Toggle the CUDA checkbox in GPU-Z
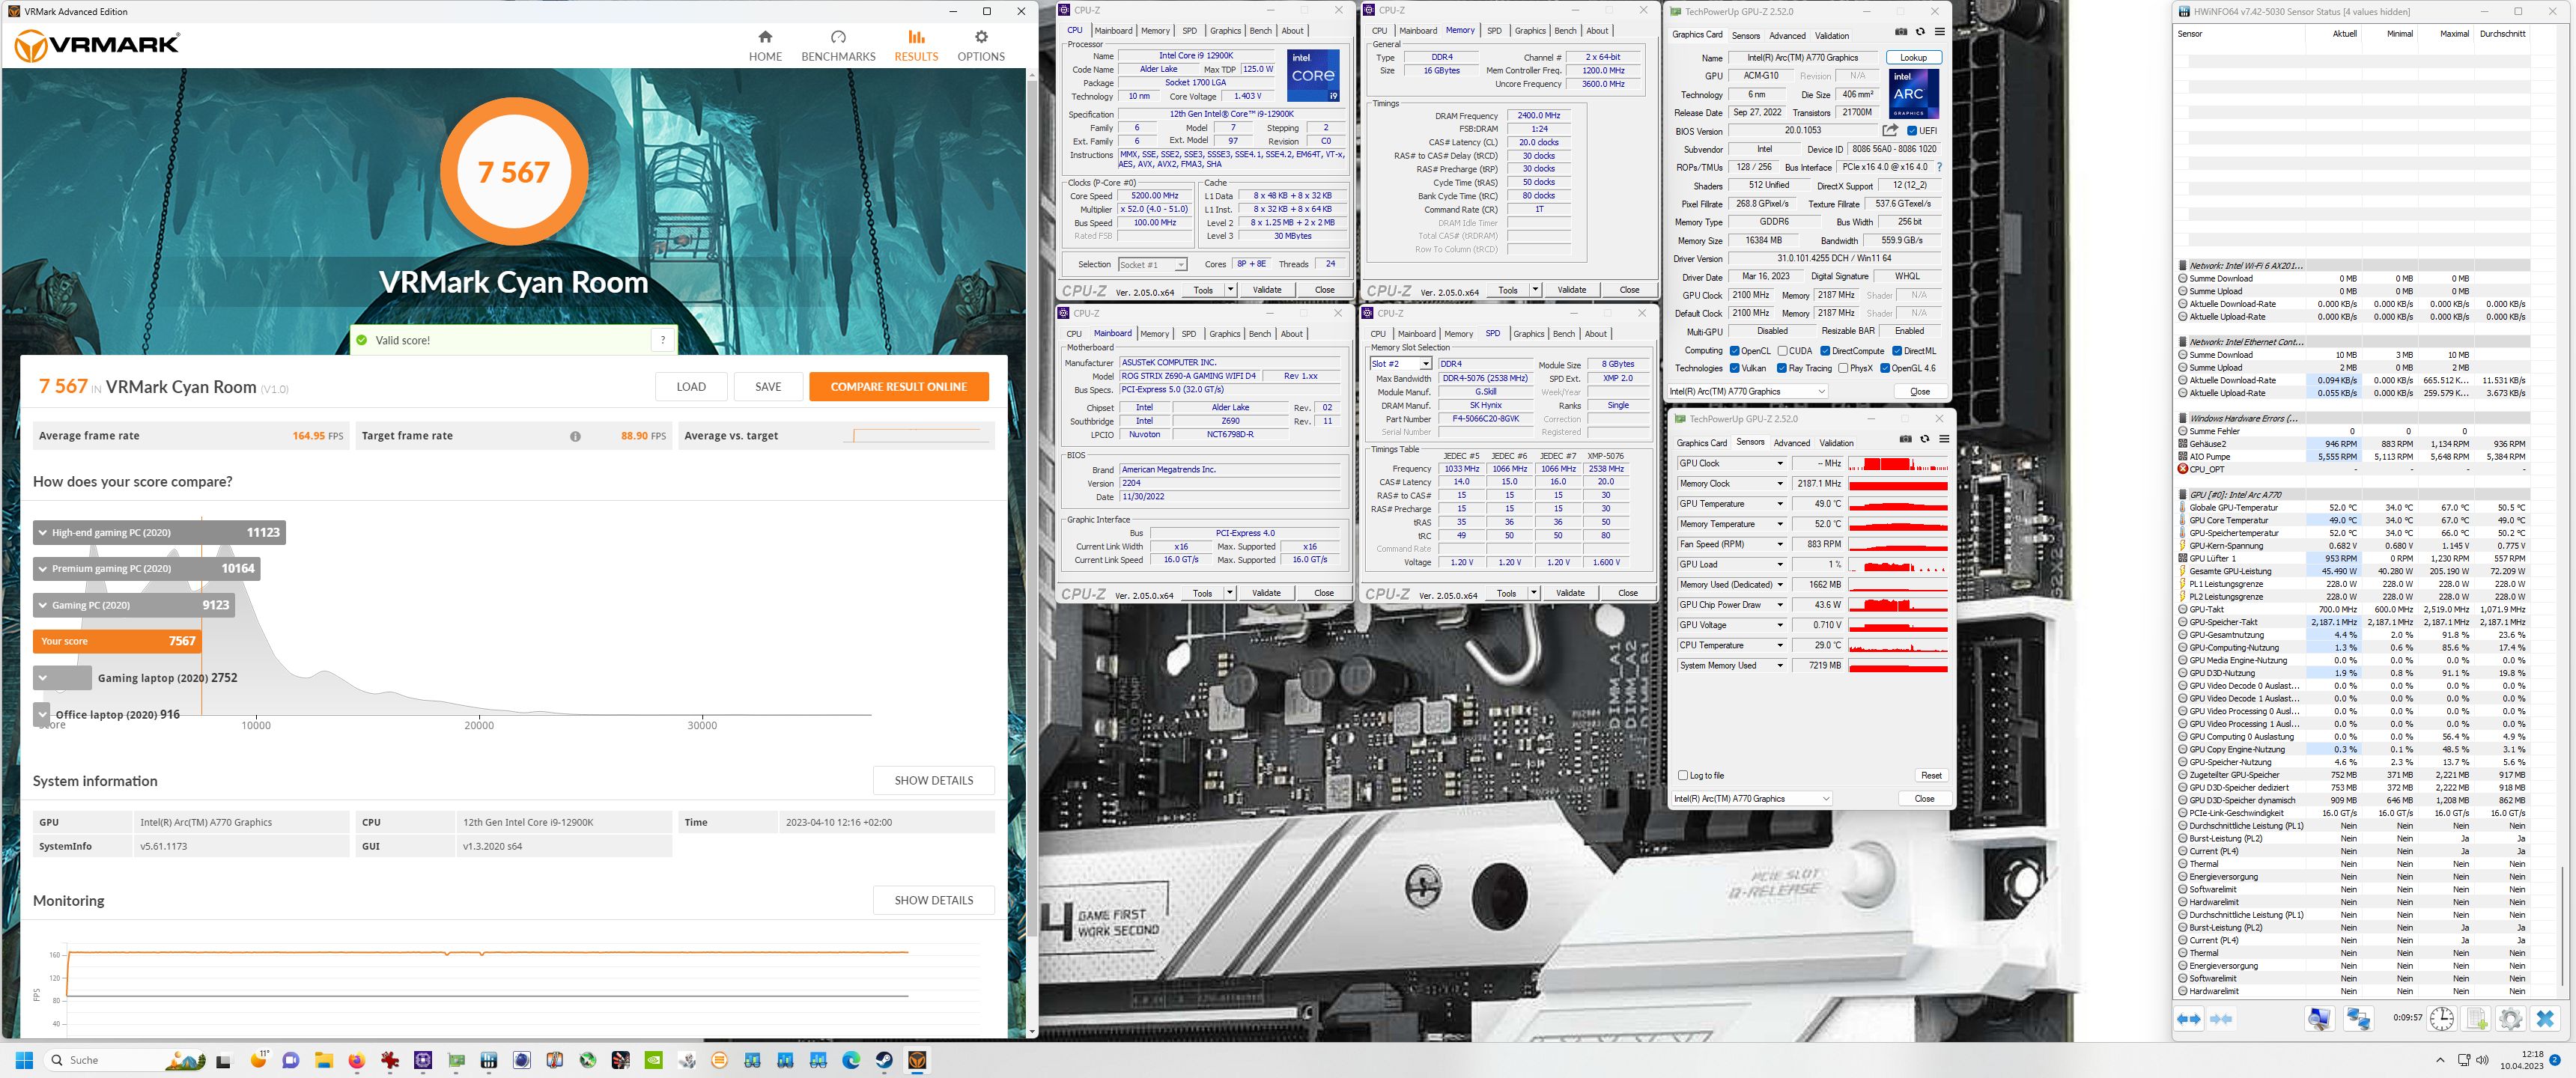The height and width of the screenshot is (1078, 2576). 1782,351
